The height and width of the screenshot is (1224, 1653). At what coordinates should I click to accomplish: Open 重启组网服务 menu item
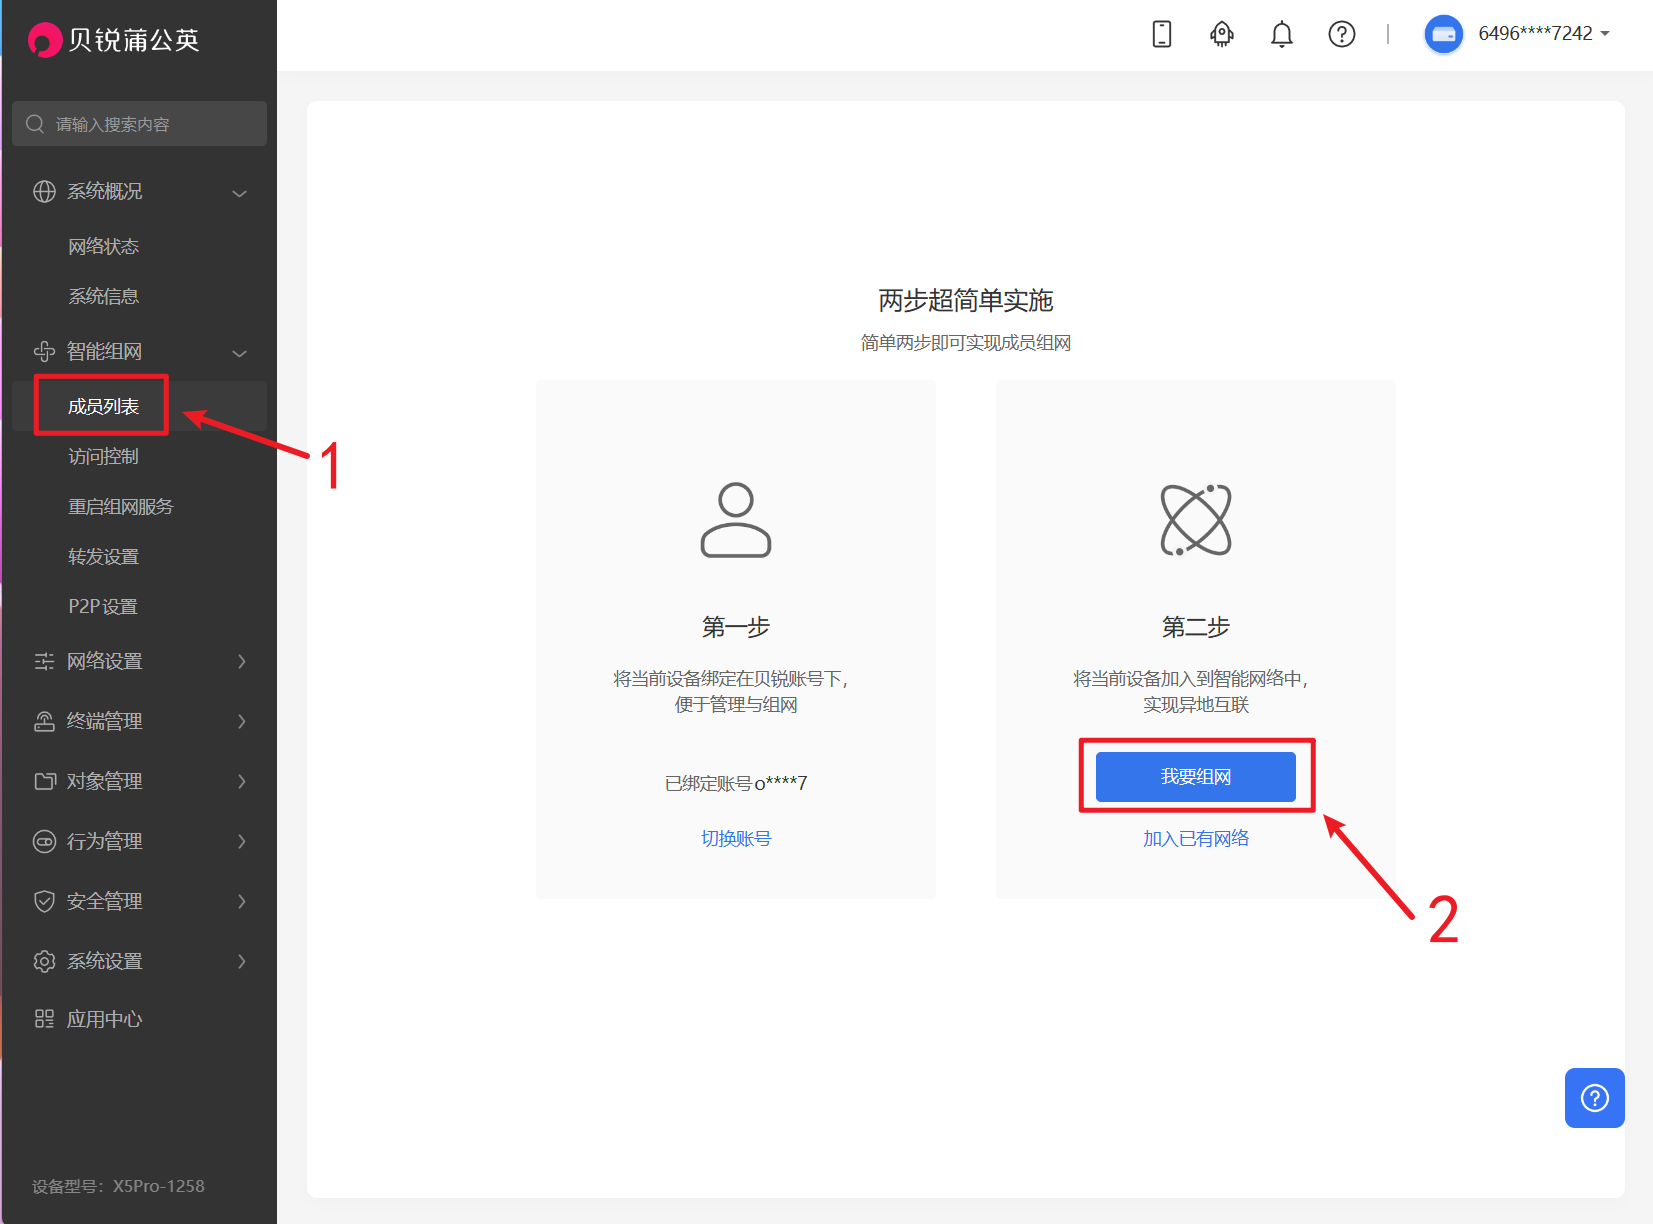pyautogui.click(x=120, y=506)
